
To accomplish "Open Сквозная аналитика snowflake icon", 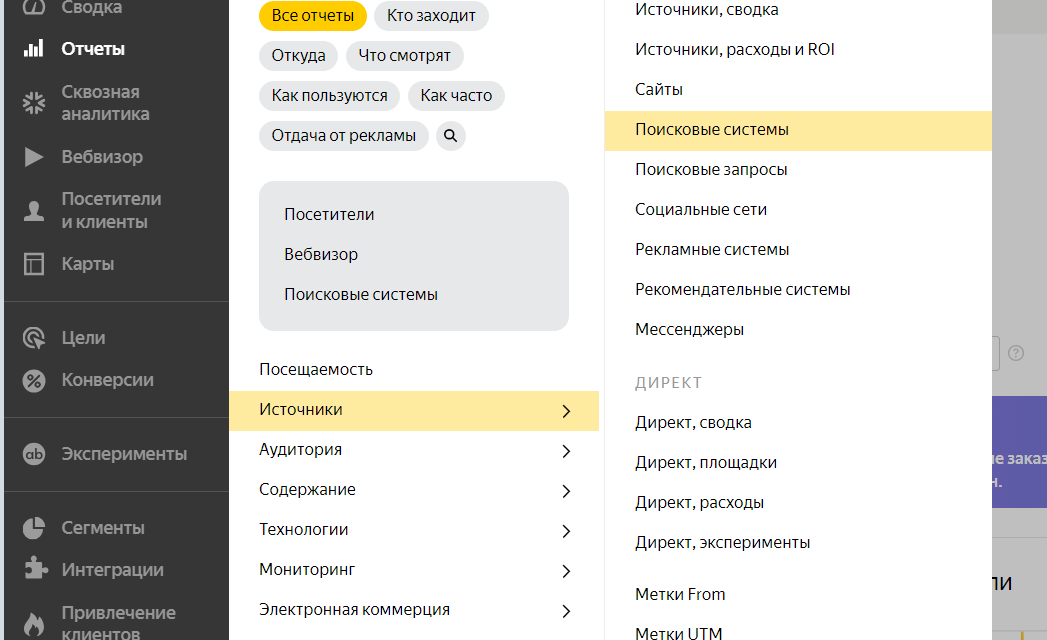I will [34, 103].
